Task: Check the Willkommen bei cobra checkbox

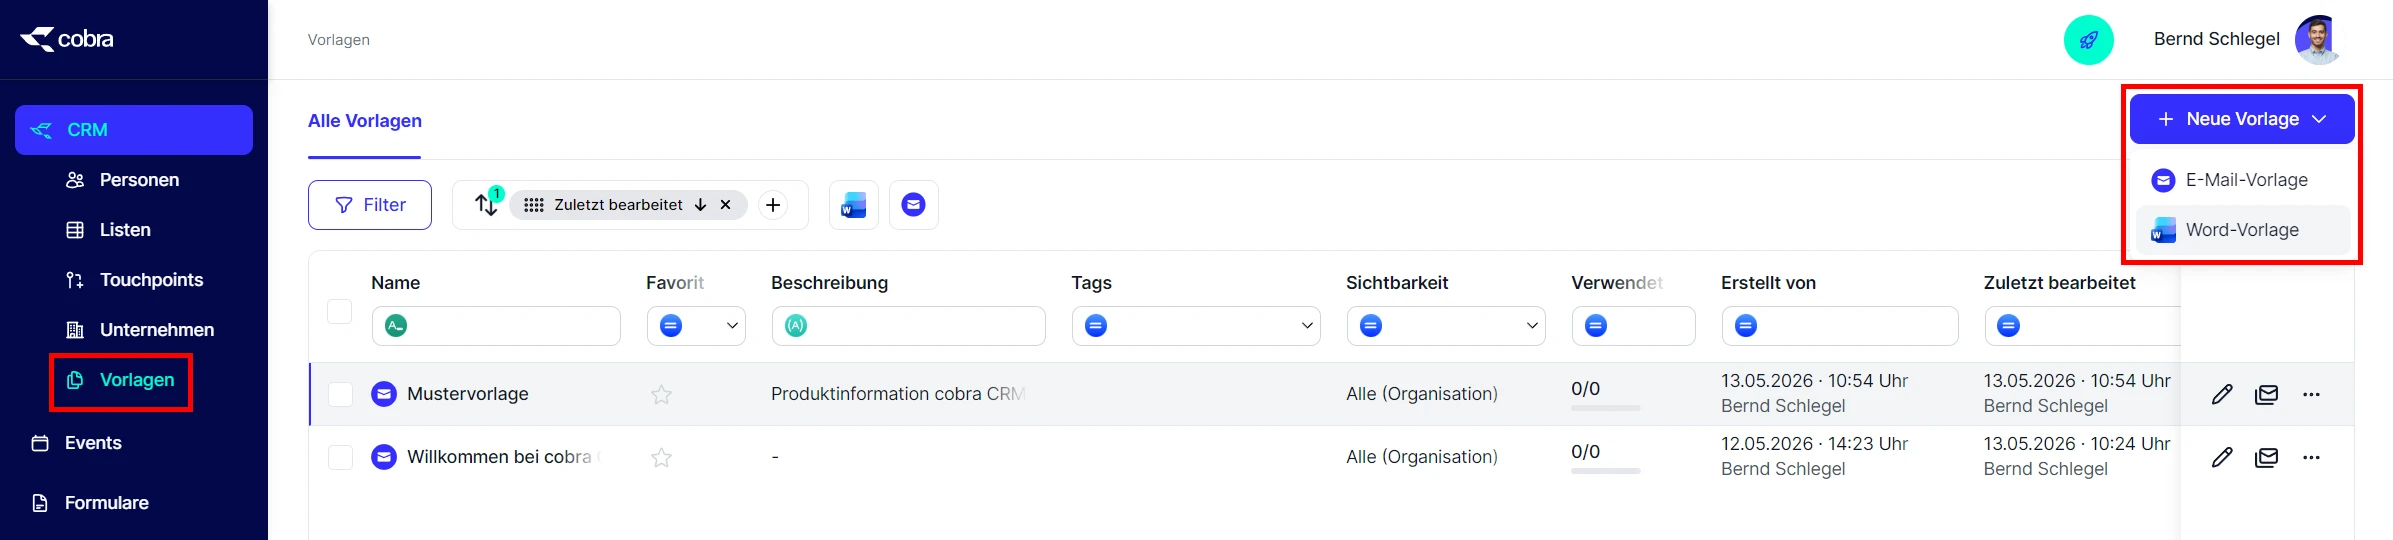Action: tap(340, 457)
